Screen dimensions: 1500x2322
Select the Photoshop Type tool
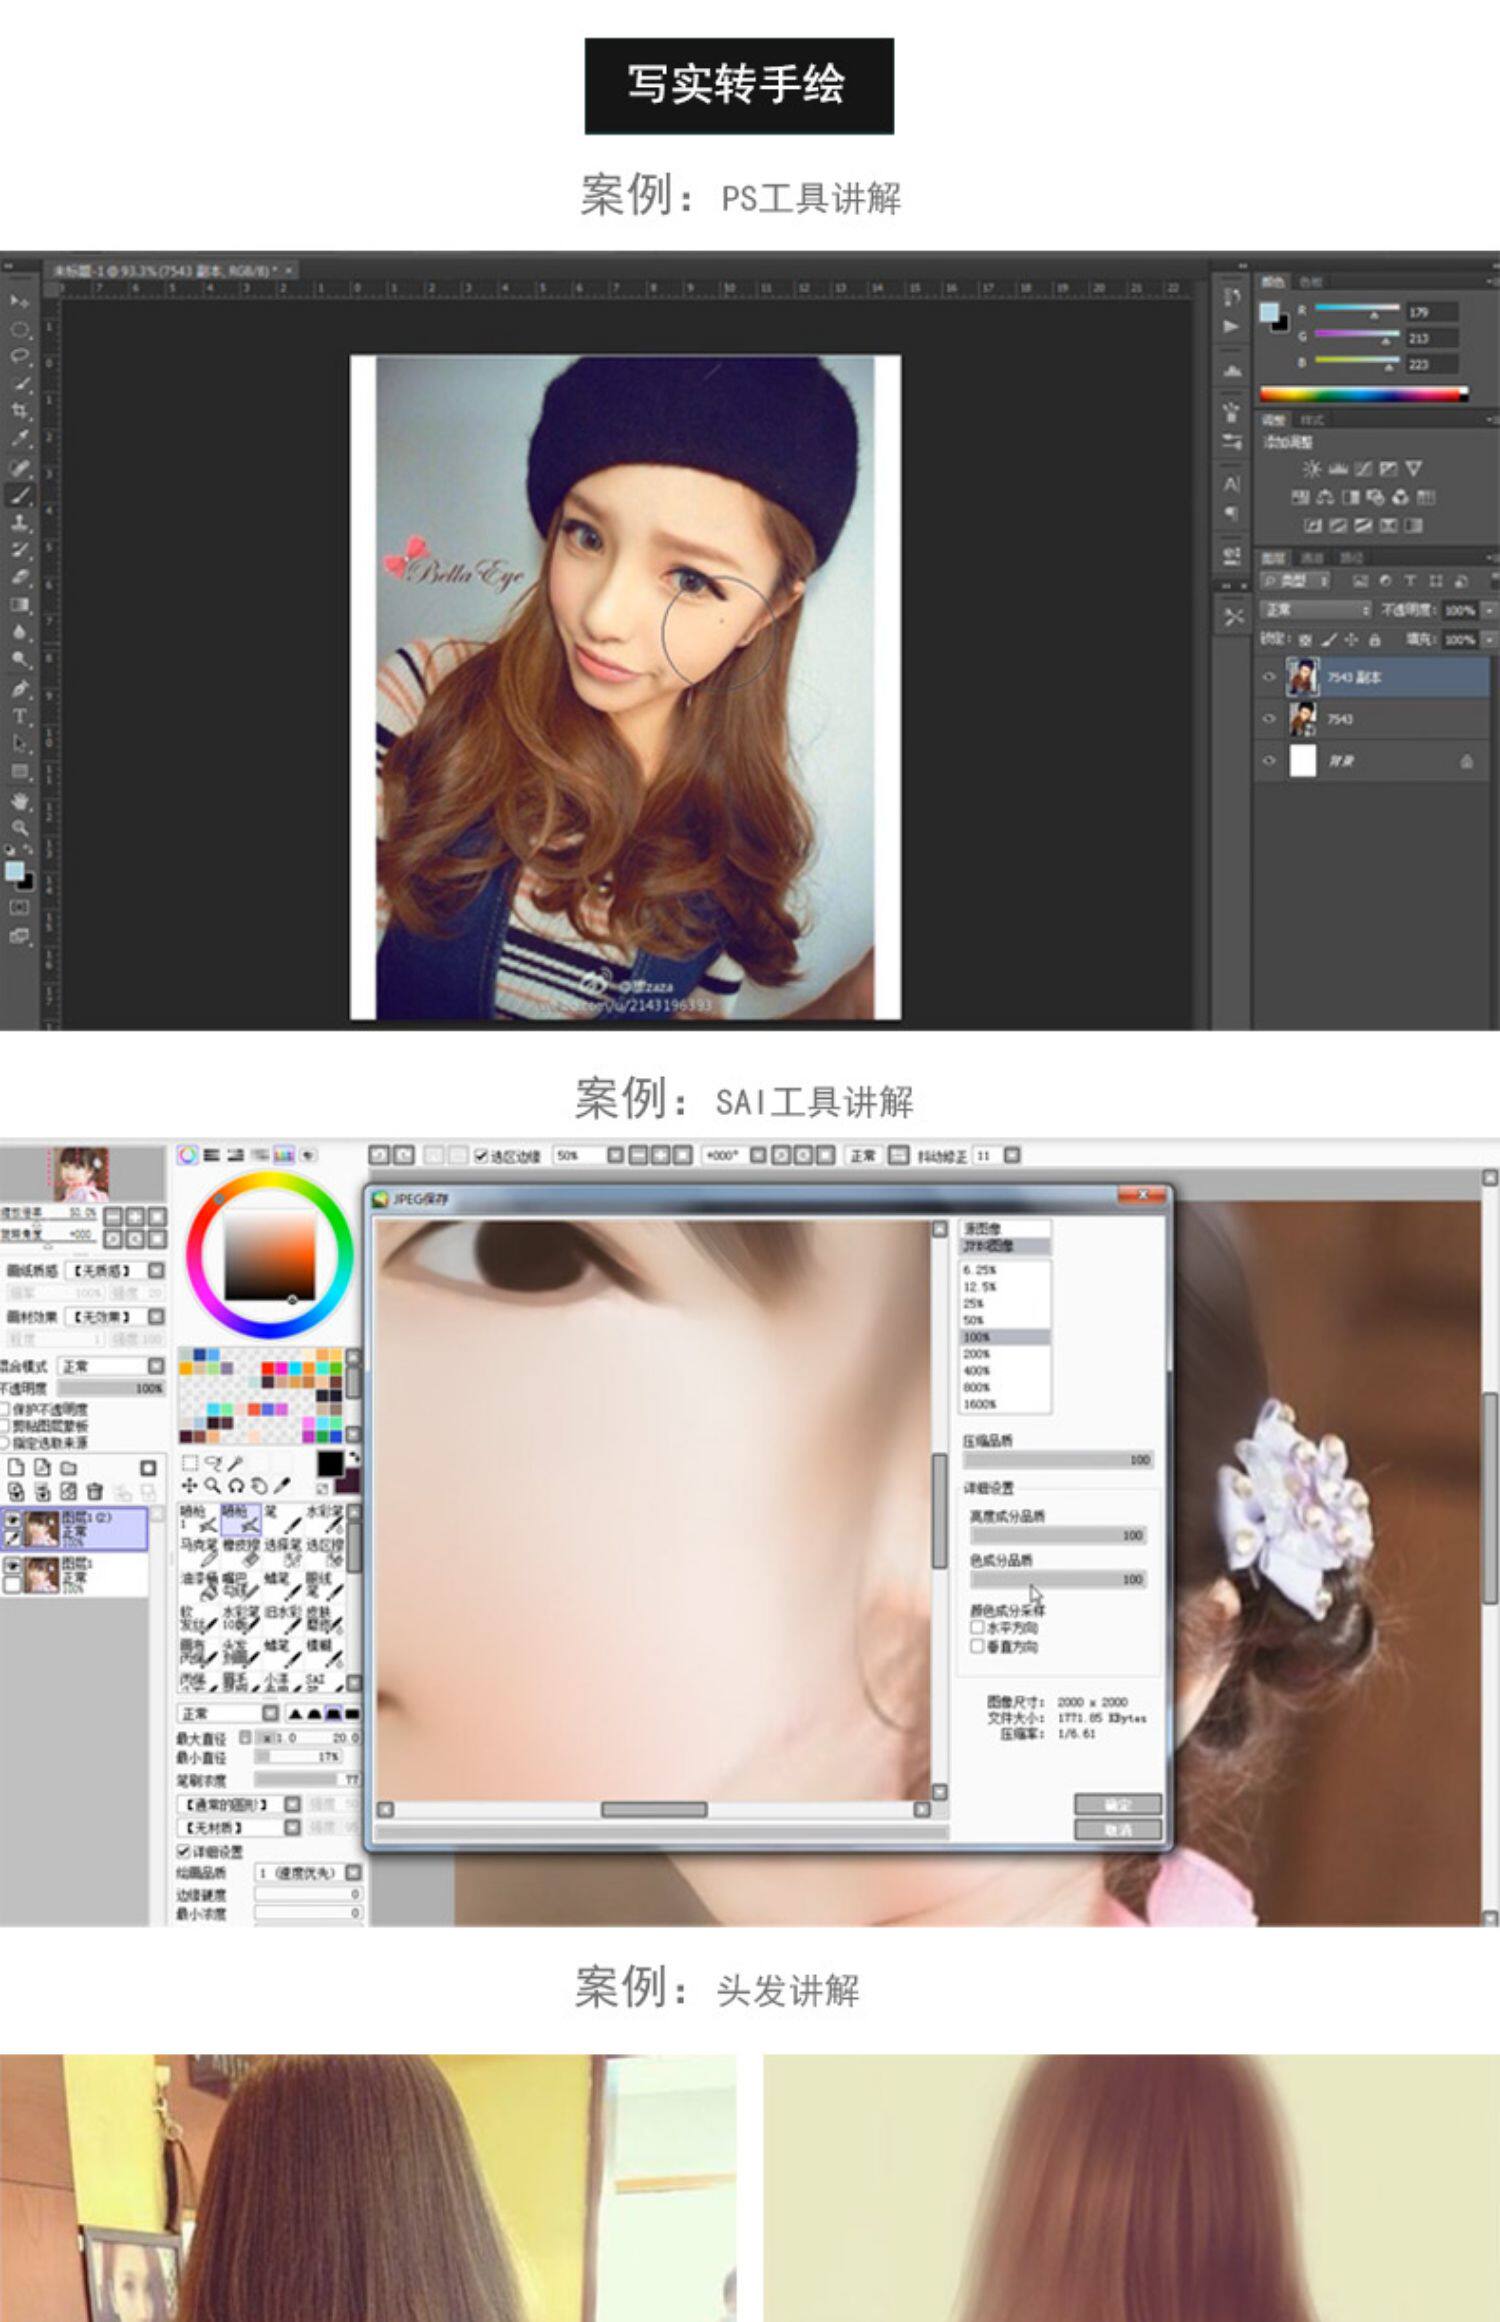[19, 717]
